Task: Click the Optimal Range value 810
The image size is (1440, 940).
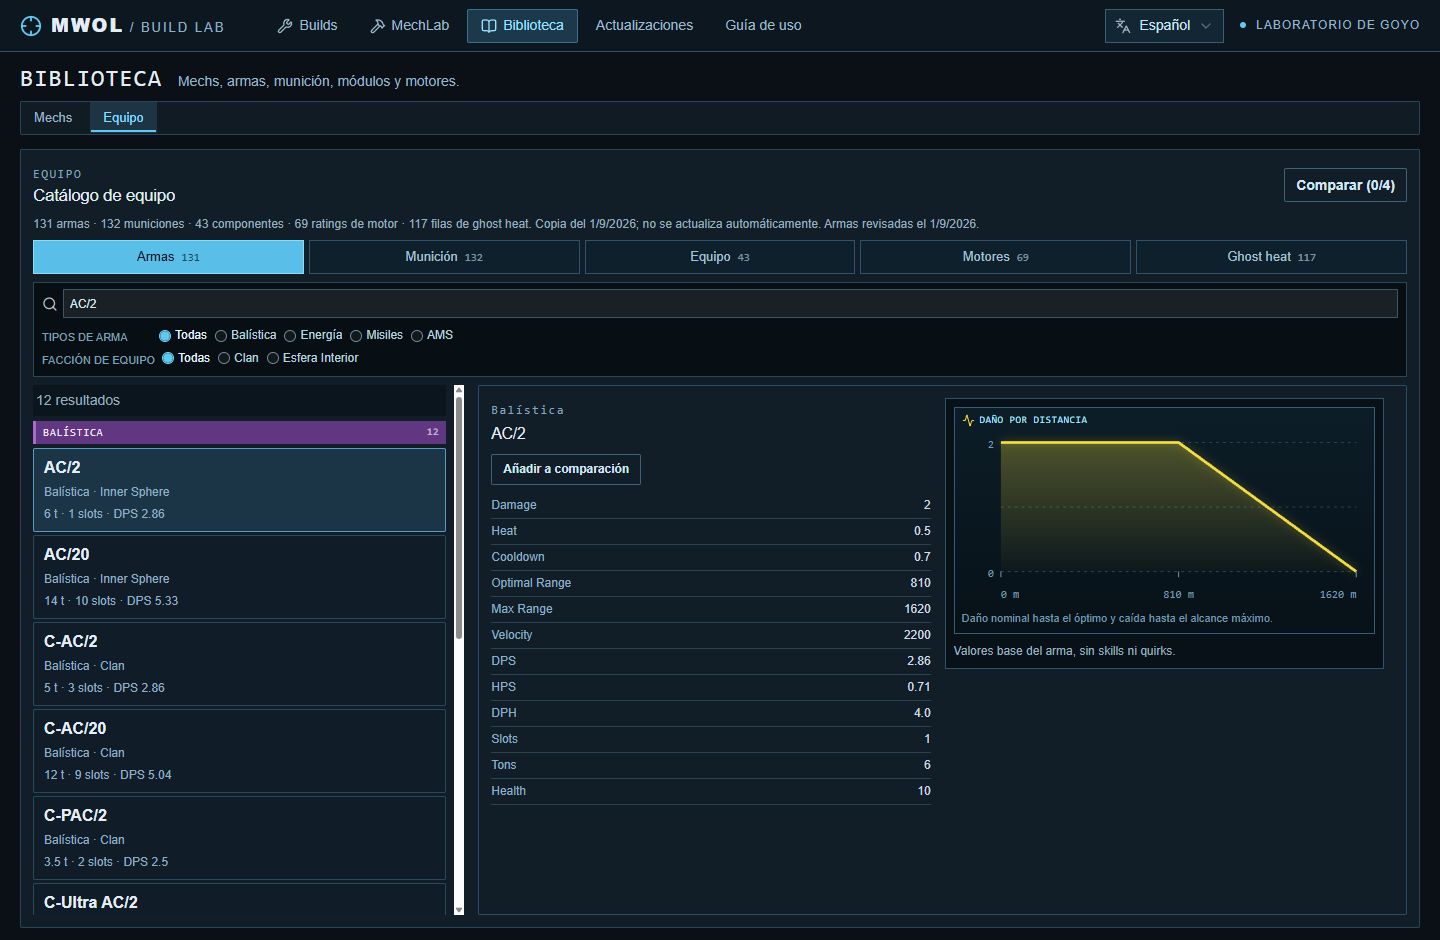Action: click(920, 583)
